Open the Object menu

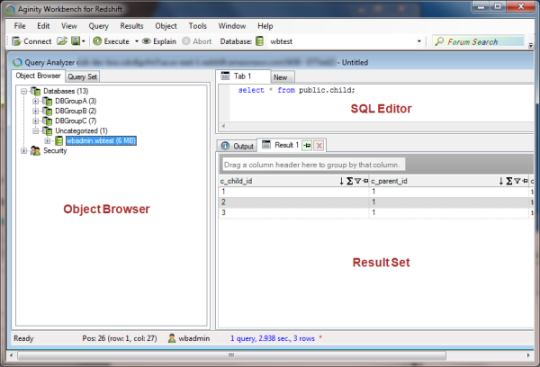[x=166, y=26]
